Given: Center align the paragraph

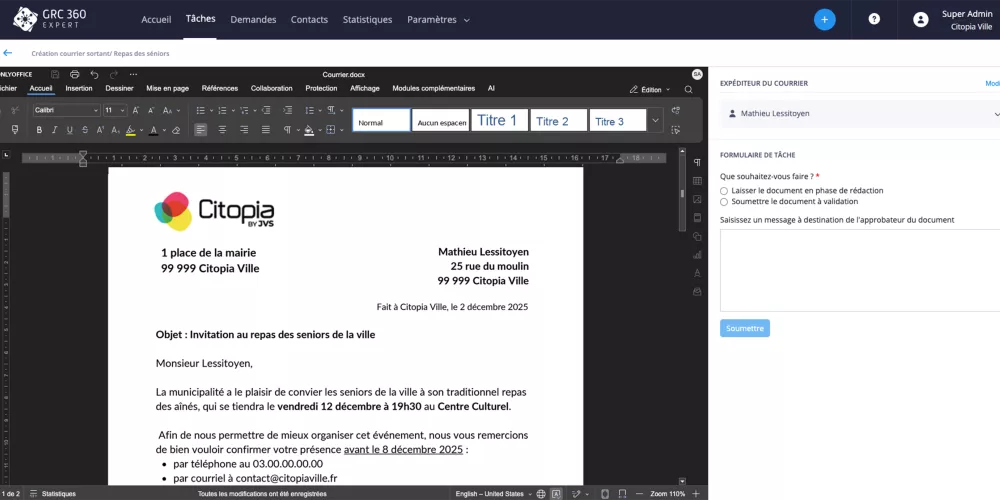Looking at the screenshot, I should [x=221, y=130].
